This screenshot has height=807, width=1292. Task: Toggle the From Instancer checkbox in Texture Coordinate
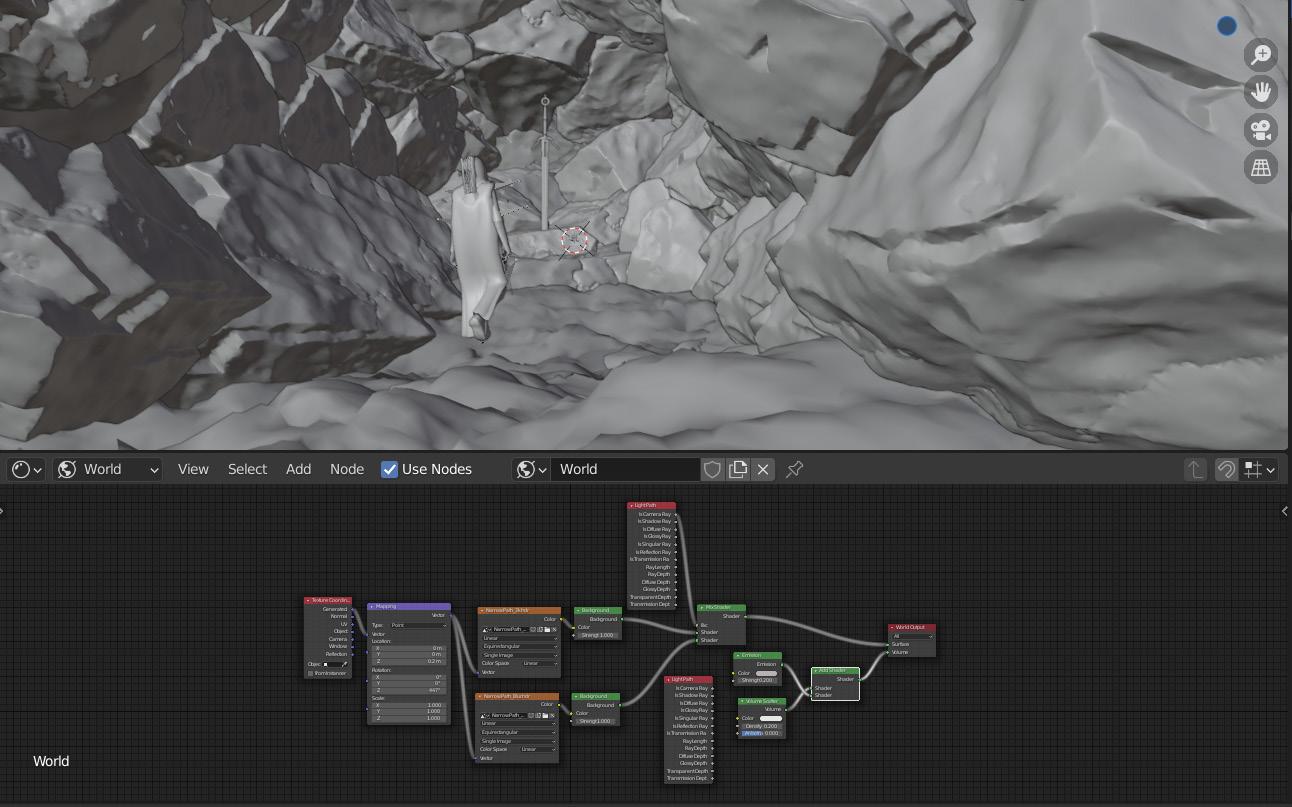(x=311, y=673)
